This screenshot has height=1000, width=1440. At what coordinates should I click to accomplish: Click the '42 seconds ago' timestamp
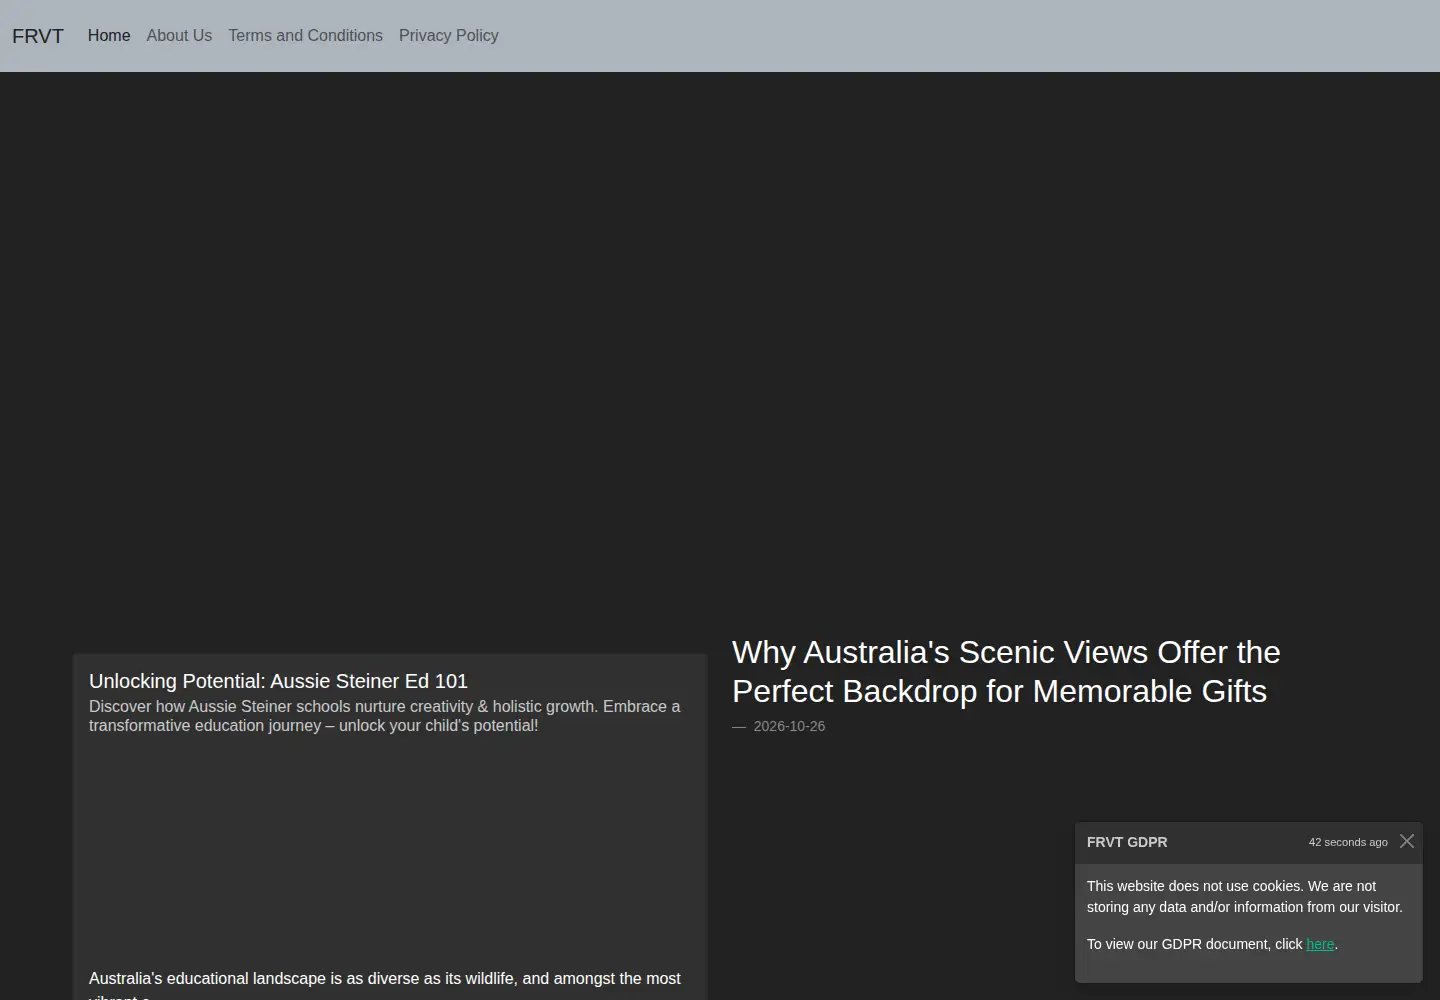tap(1348, 842)
